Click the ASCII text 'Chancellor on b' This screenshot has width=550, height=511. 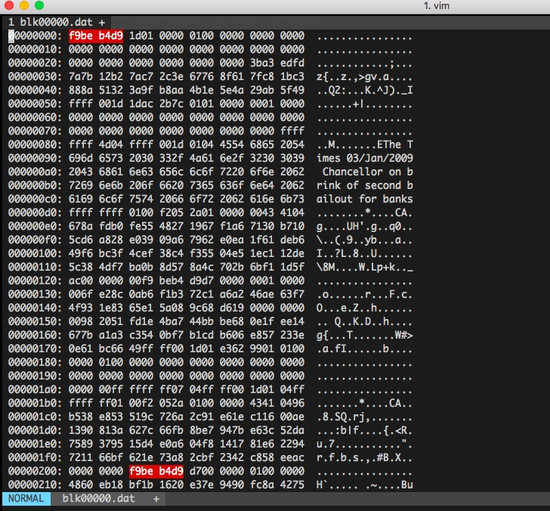point(368,172)
